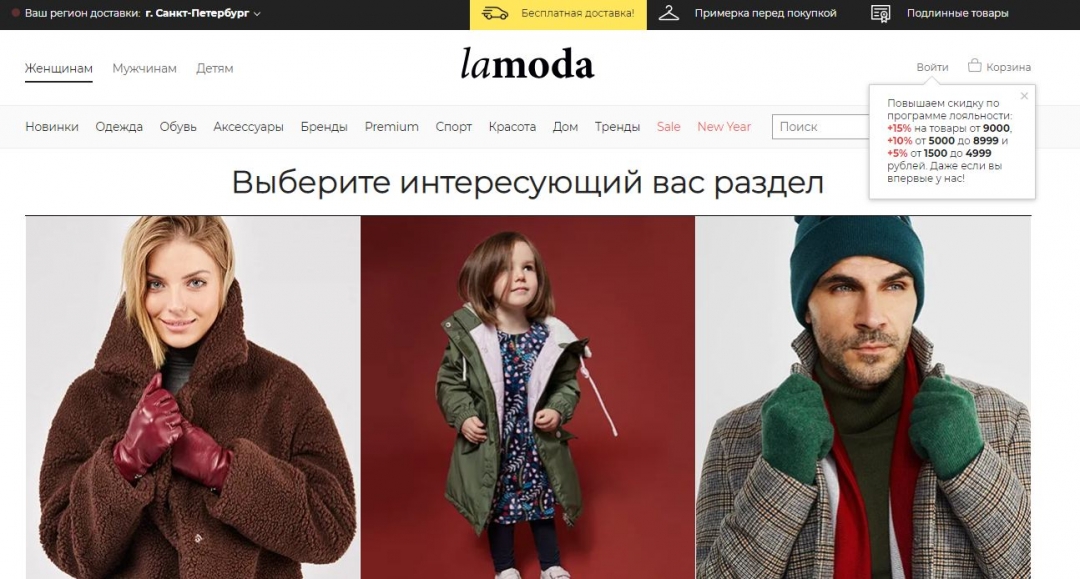Switch to the Мужчинам tab
Image resolution: width=1080 pixels, height=579 pixels.
pos(144,68)
